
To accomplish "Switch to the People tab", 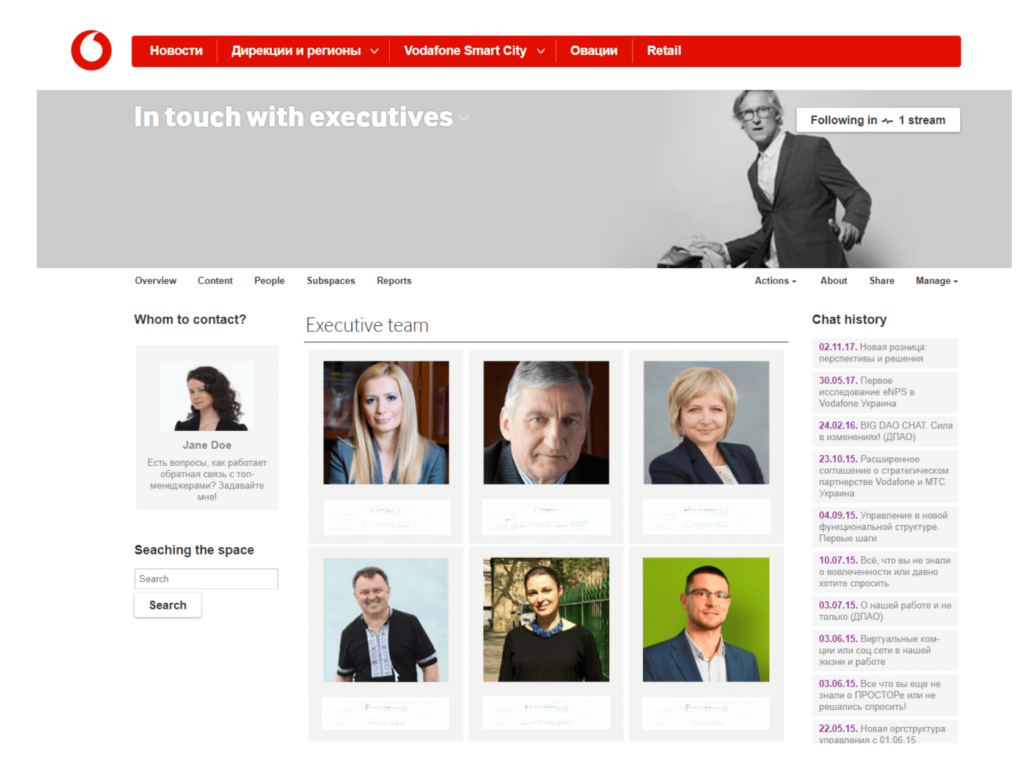I will pyautogui.click(x=269, y=281).
